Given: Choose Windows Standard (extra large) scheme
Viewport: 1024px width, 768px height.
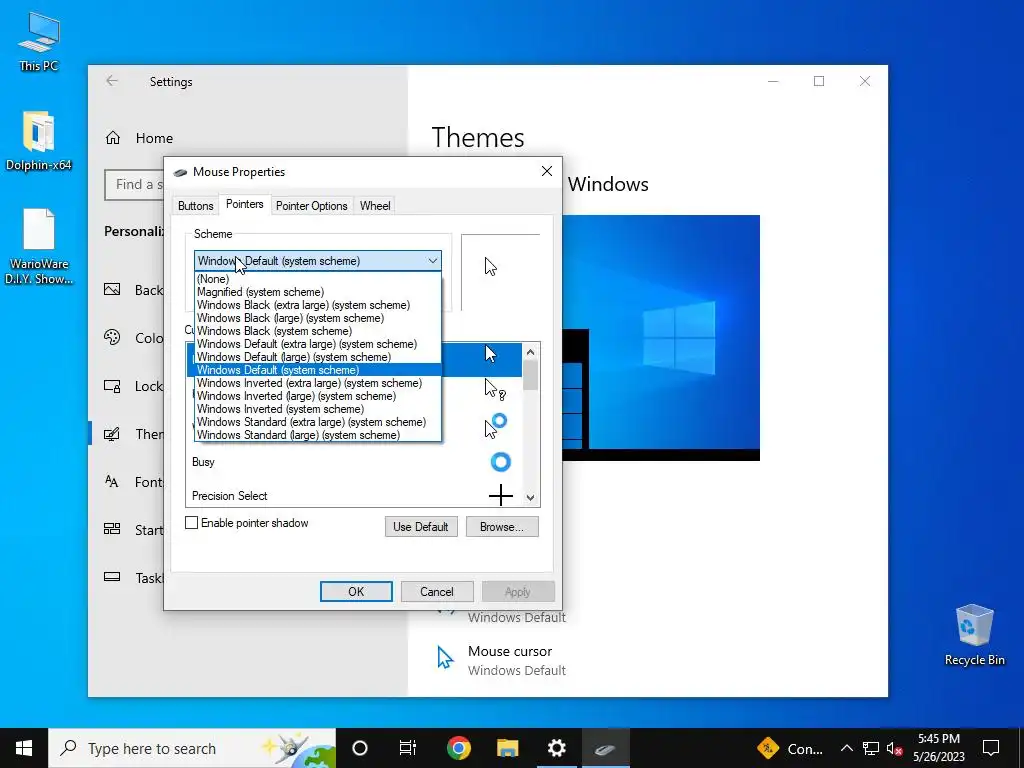Looking at the screenshot, I should [318, 423].
